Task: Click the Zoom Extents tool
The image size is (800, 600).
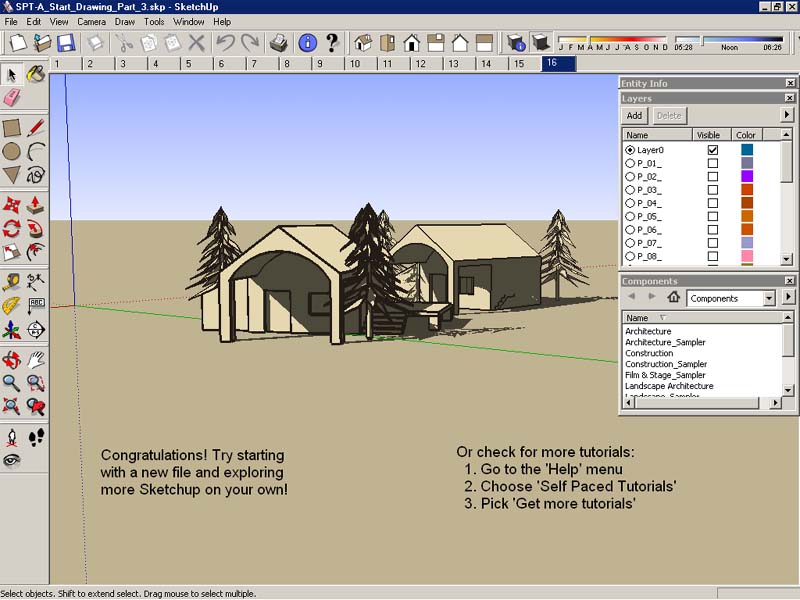Action: pyautogui.click(x=12, y=407)
